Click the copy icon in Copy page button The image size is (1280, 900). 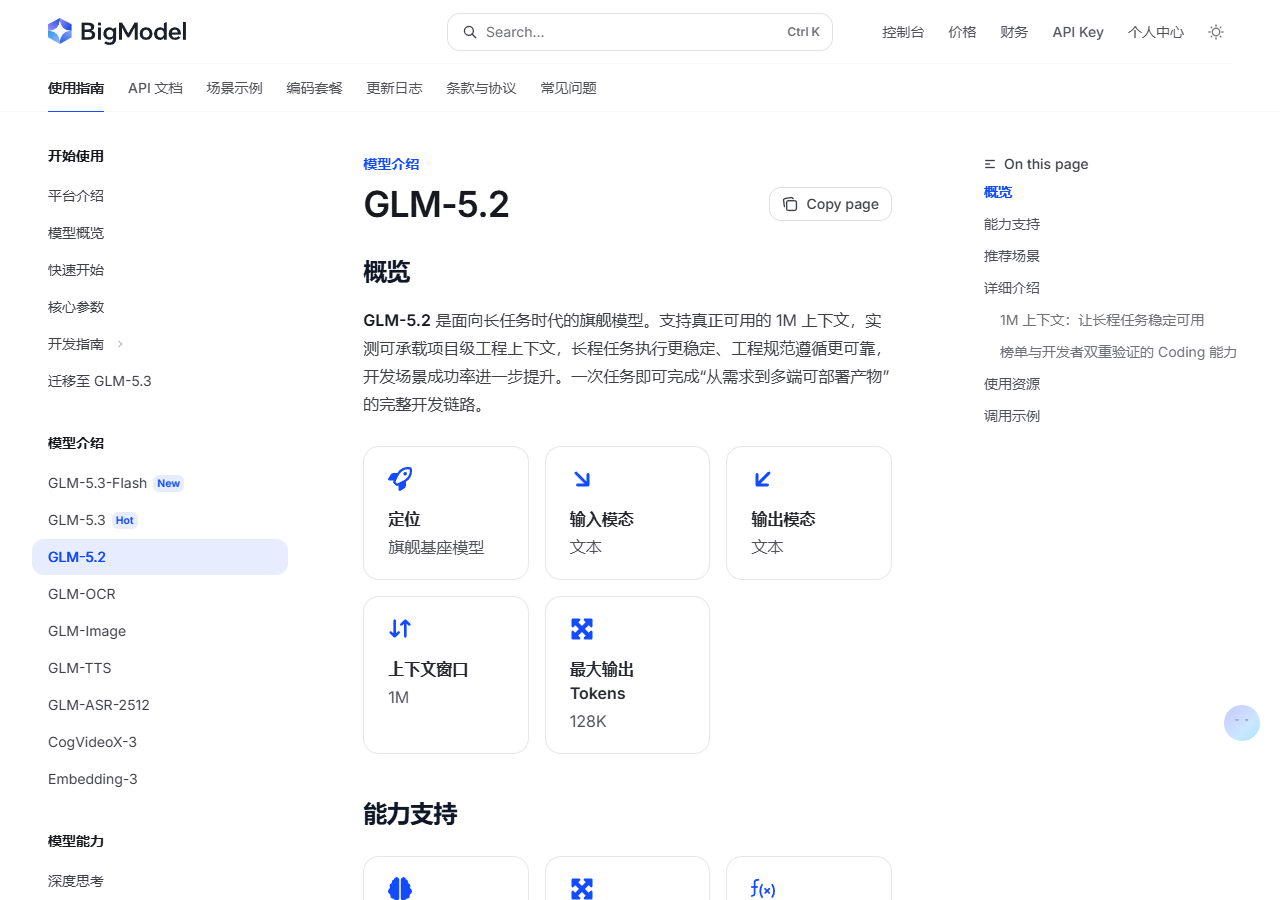[x=790, y=204]
